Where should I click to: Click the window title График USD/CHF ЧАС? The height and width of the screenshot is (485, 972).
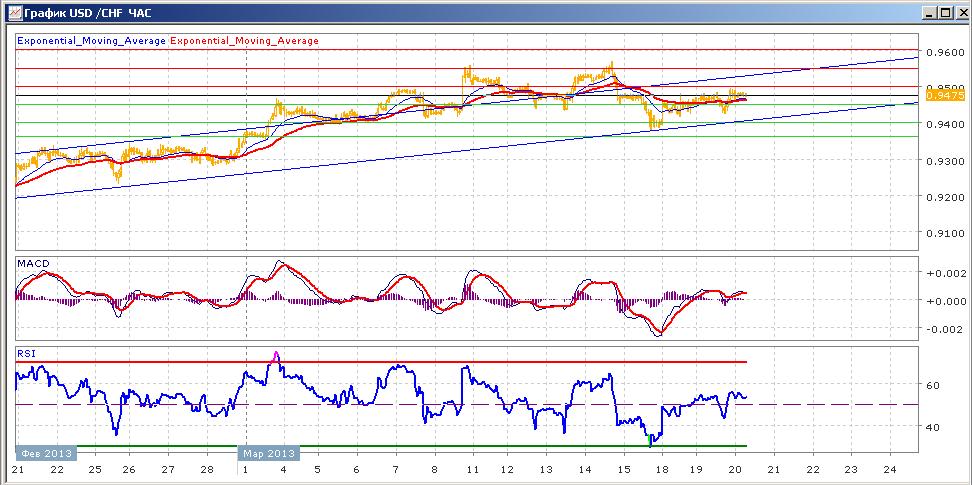pyautogui.click(x=87, y=12)
